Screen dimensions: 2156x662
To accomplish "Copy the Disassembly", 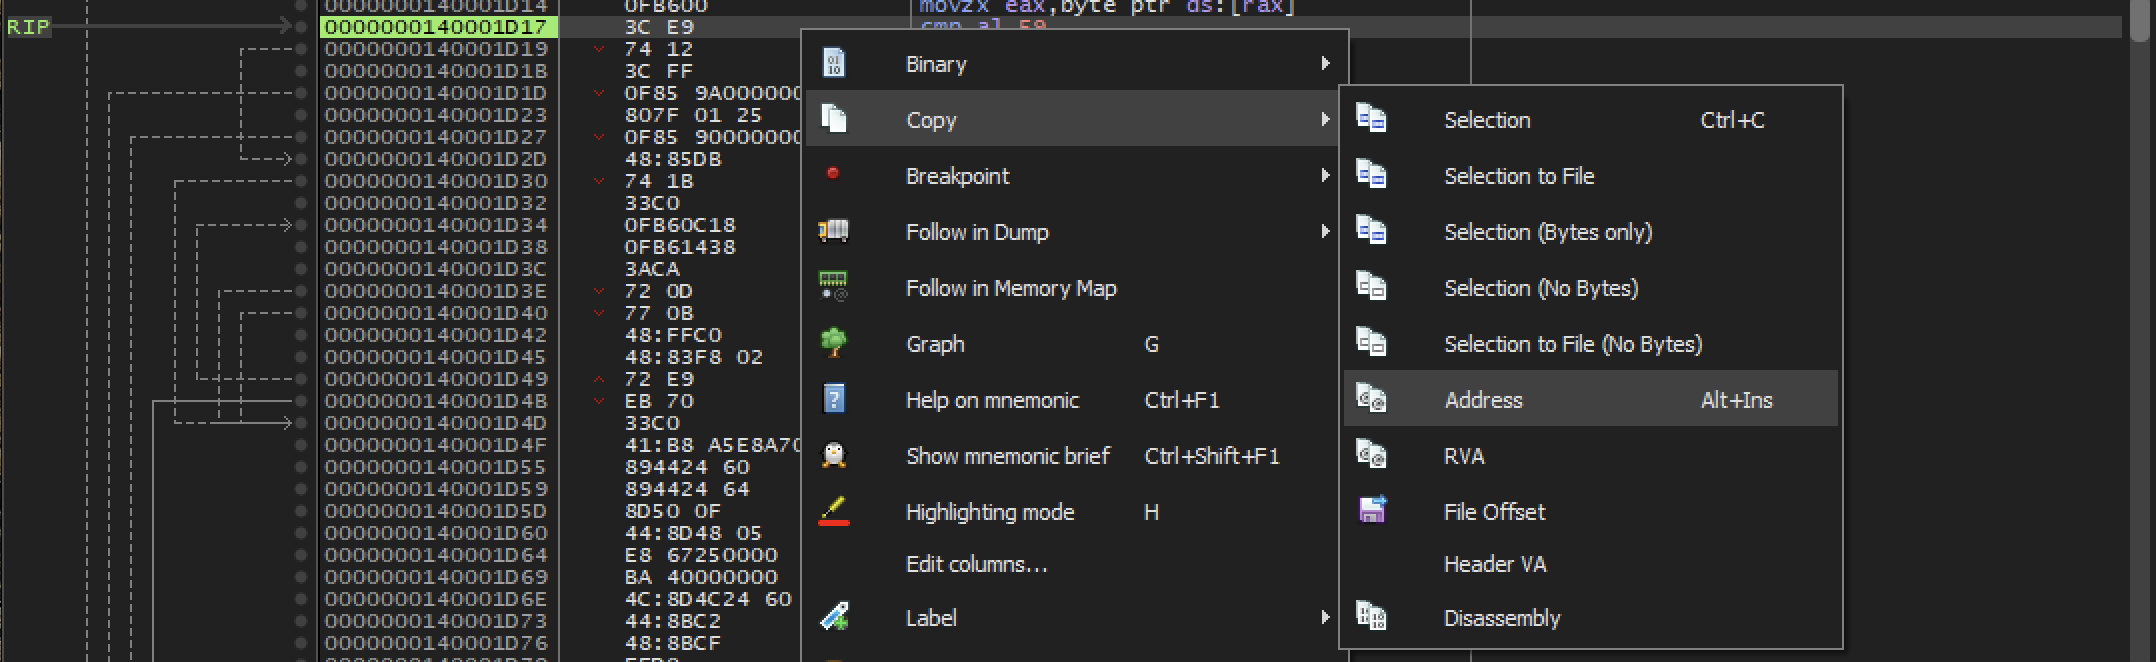I will tap(1591, 617).
